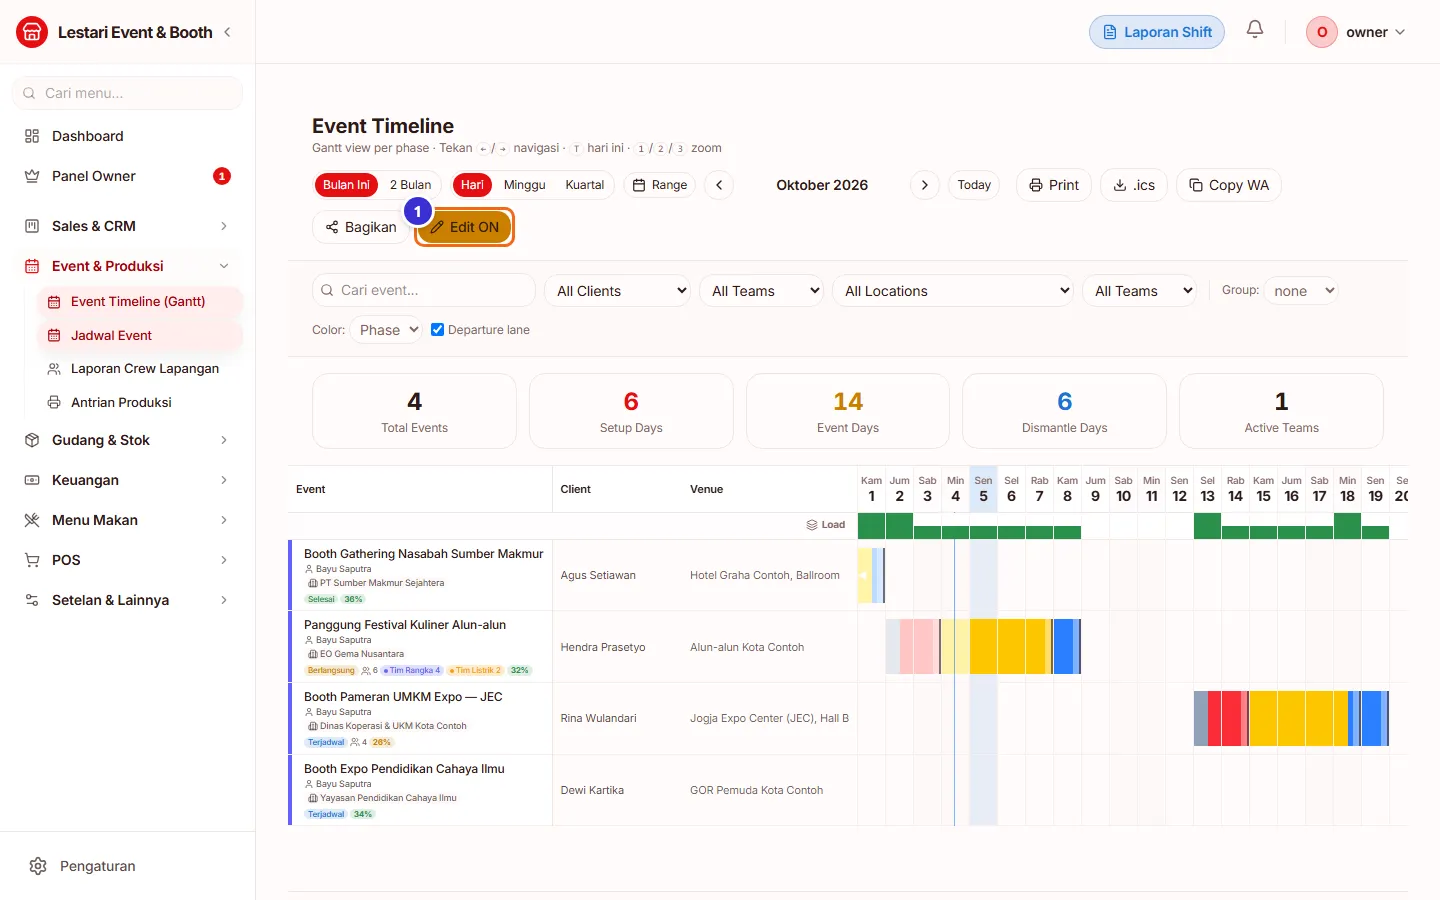Image resolution: width=1440 pixels, height=900 pixels.
Task: Expand the Sales & CRM menu
Action: click(127, 226)
